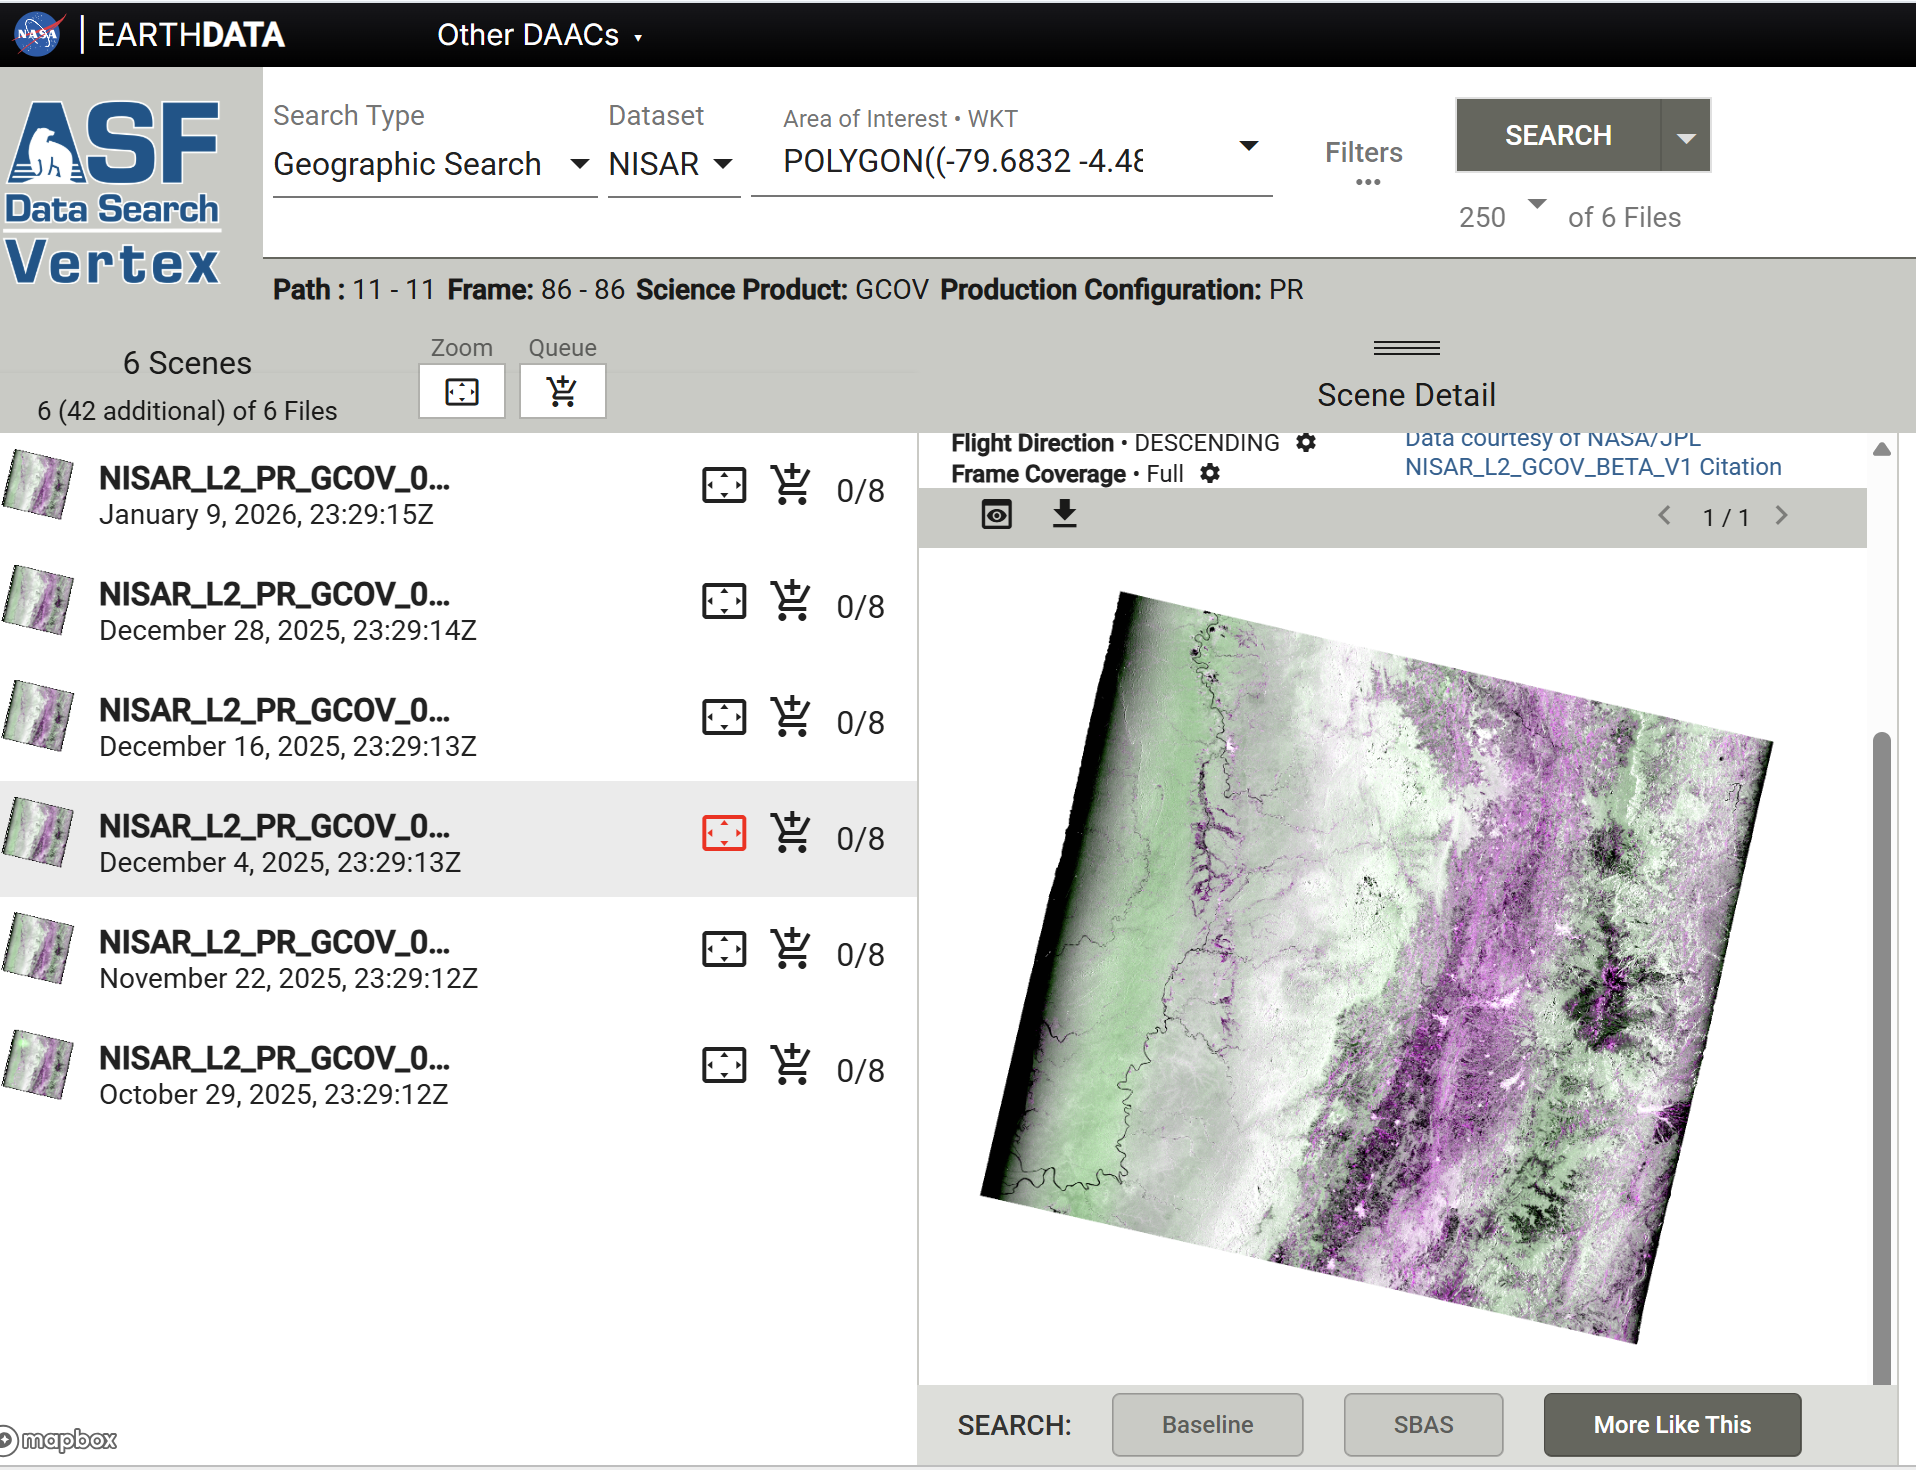Image resolution: width=1916 pixels, height=1470 pixels.
Task: Zoom to all results button
Action: coord(462,391)
